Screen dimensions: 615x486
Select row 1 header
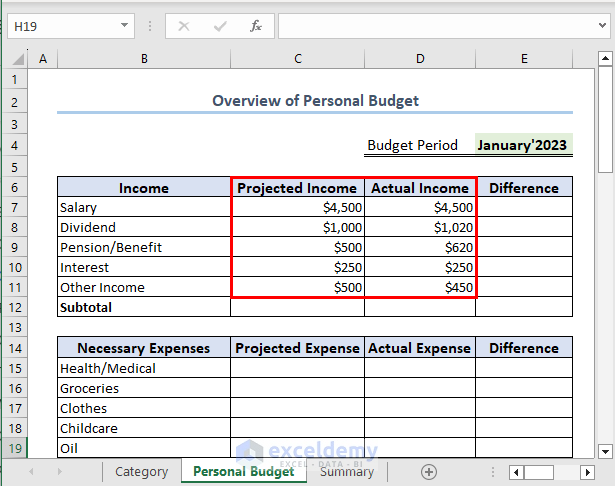pos(15,80)
